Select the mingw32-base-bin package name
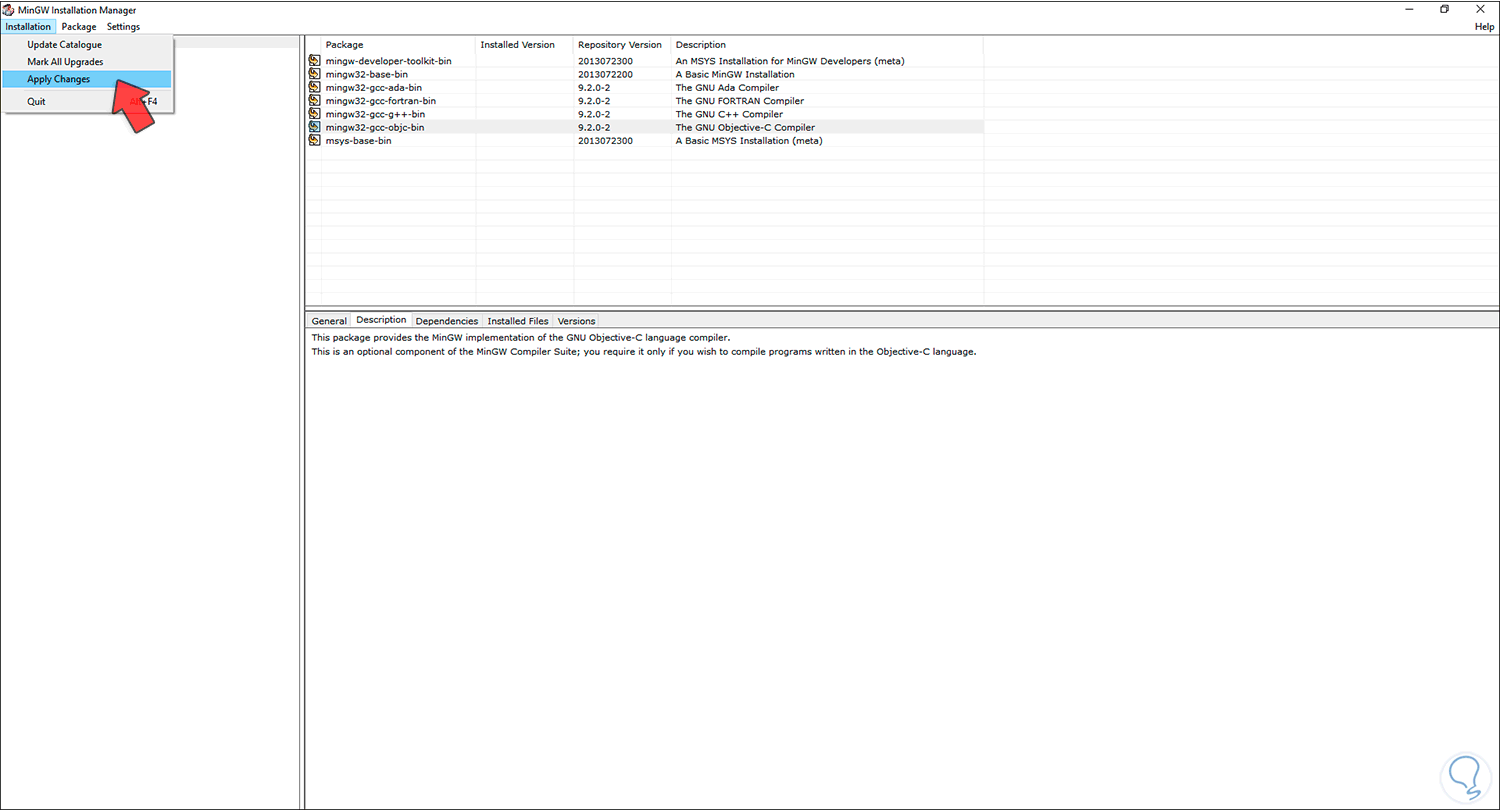Image resolution: width=1500 pixels, height=811 pixels. tap(366, 74)
